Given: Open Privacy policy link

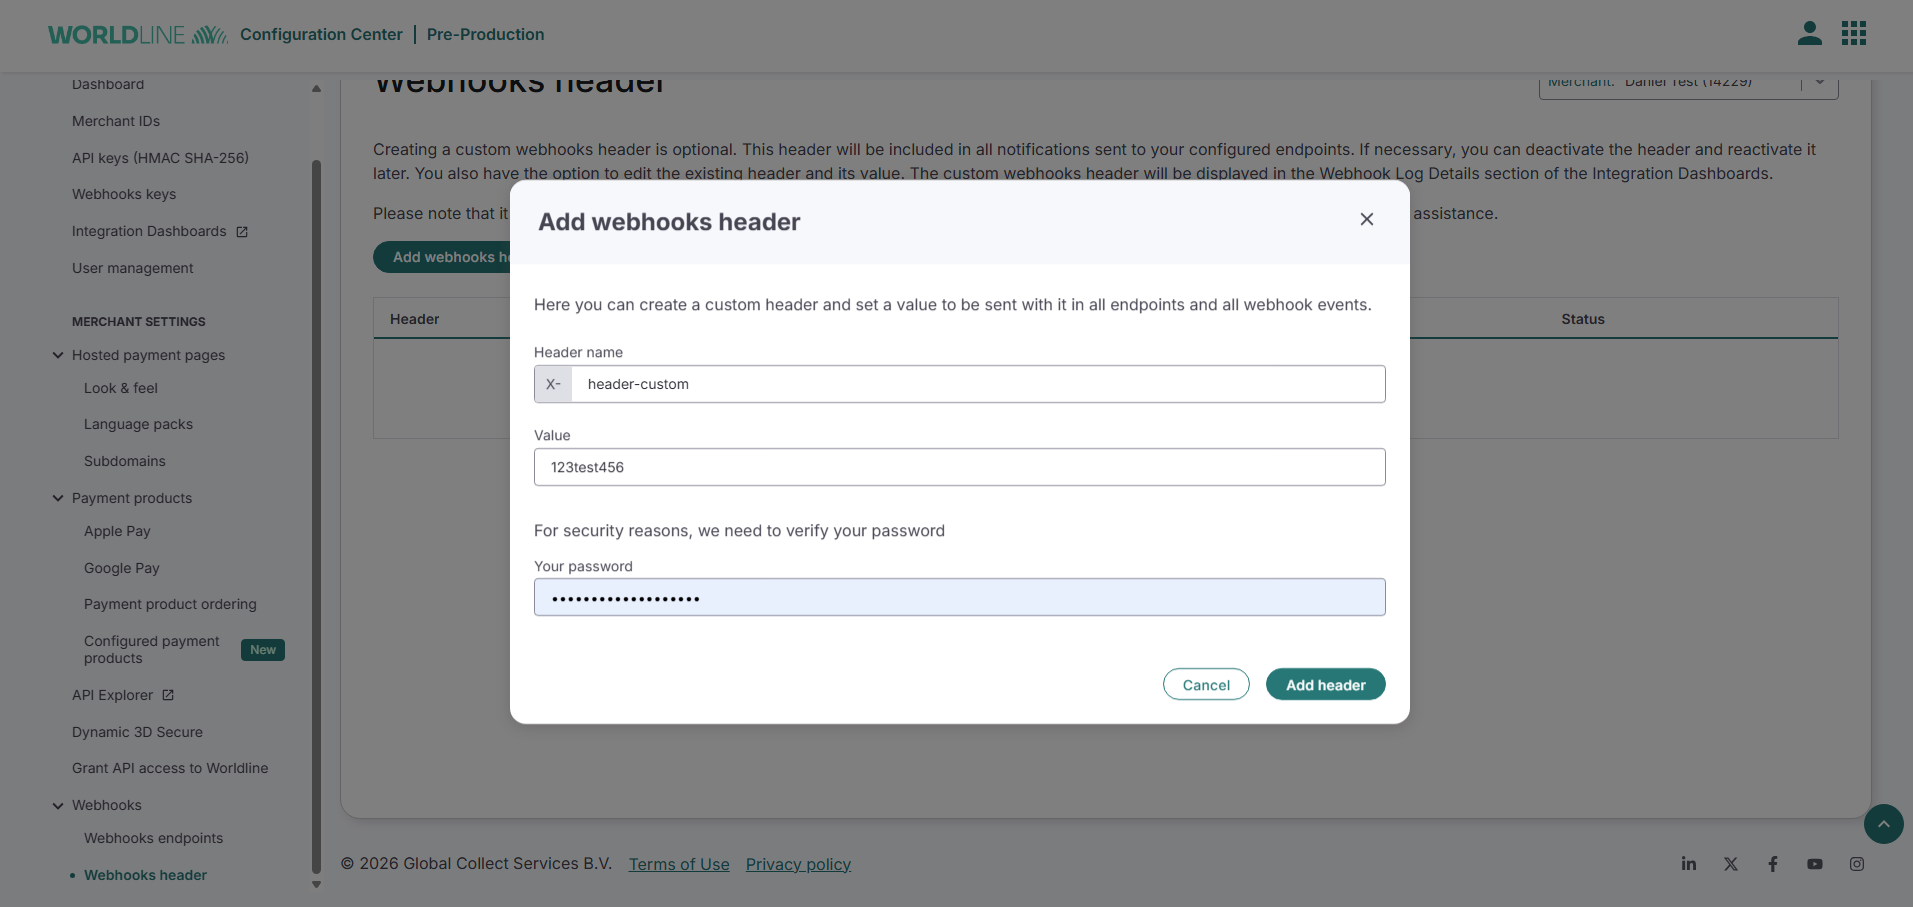Looking at the screenshot, I should (x=798, y=864).
